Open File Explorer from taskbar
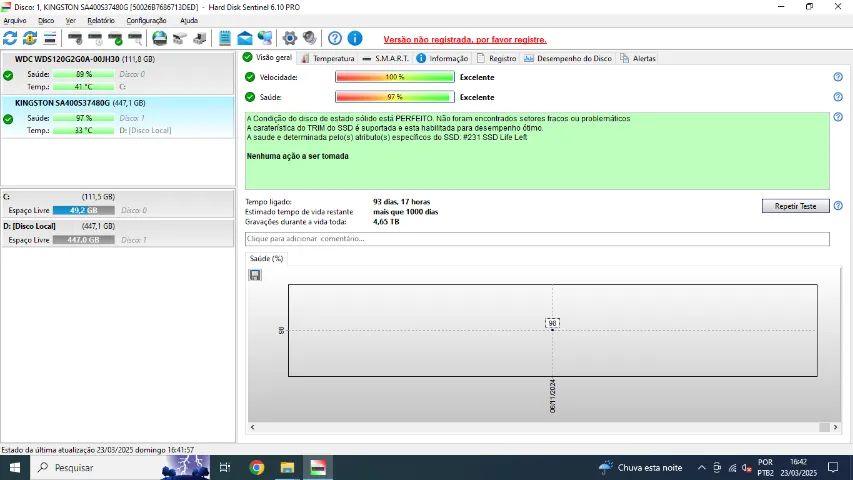 click(x=287, y=467)
